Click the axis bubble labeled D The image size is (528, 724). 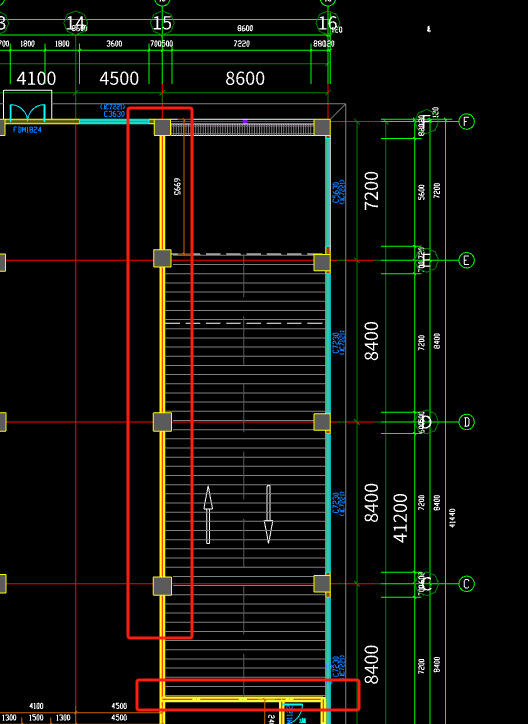pos(467,422)
